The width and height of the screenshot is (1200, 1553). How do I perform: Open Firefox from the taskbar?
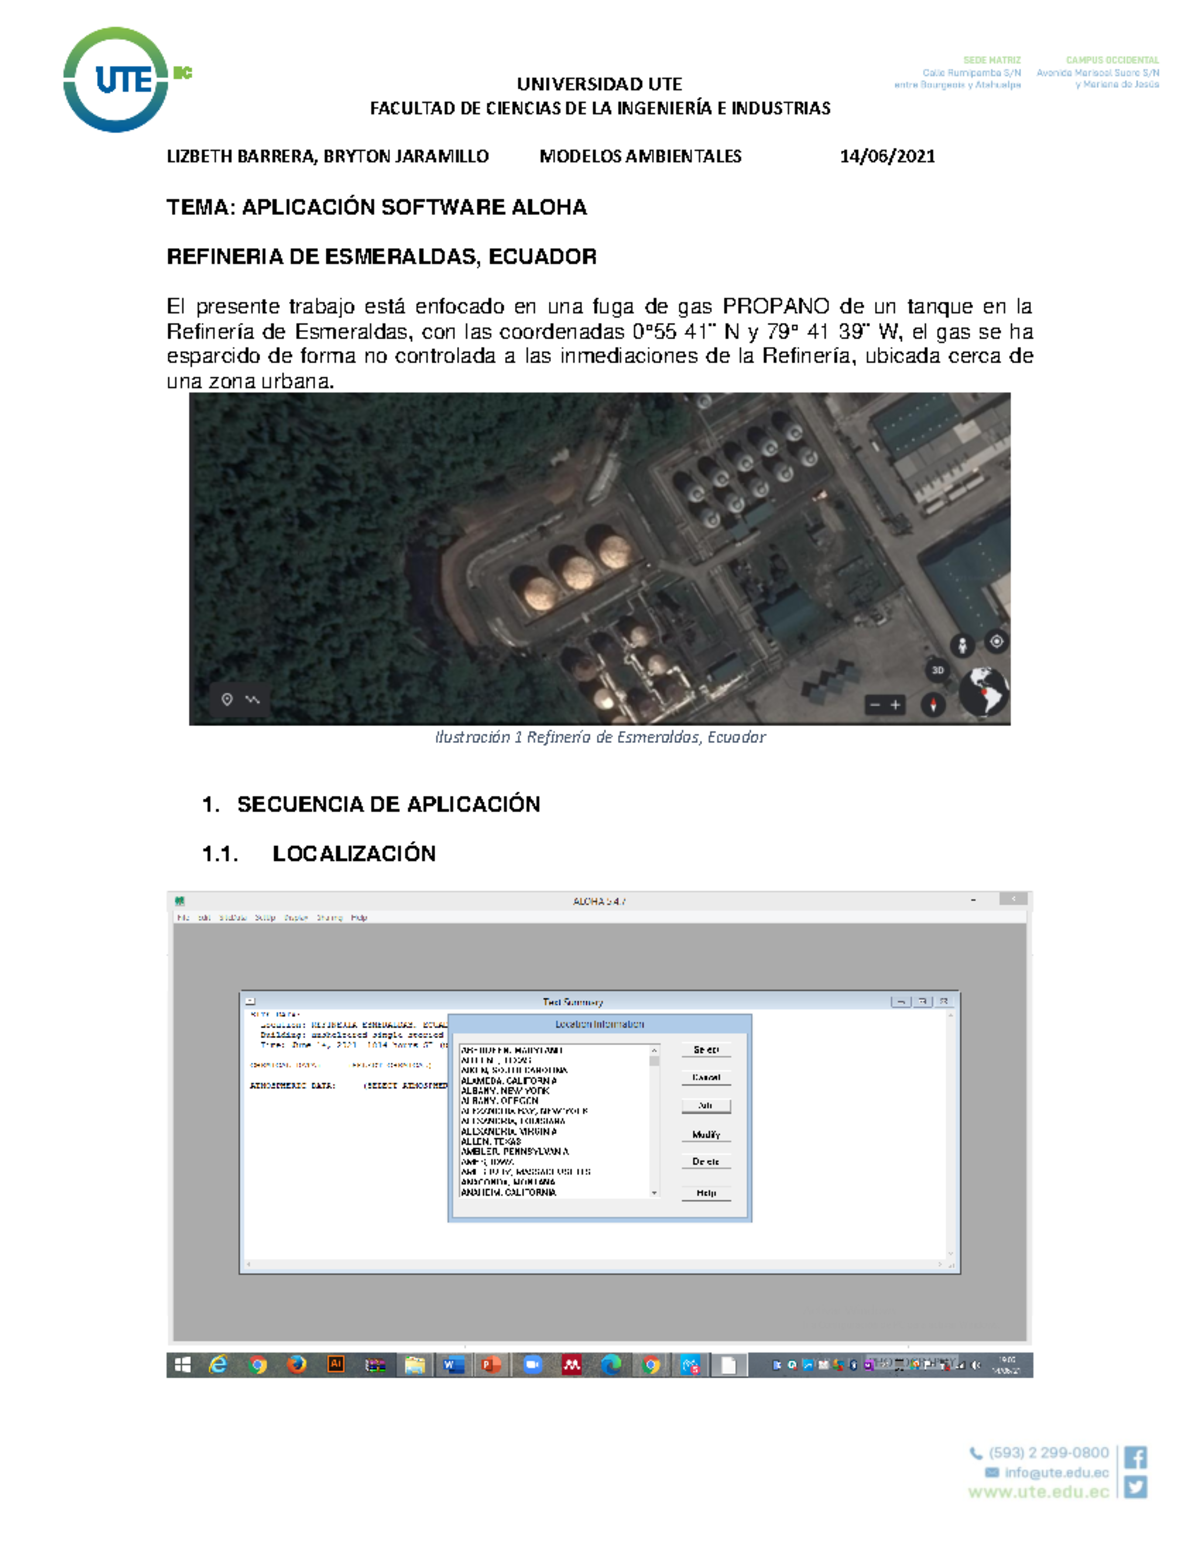pyautogui.click(x=297, y=1365)
